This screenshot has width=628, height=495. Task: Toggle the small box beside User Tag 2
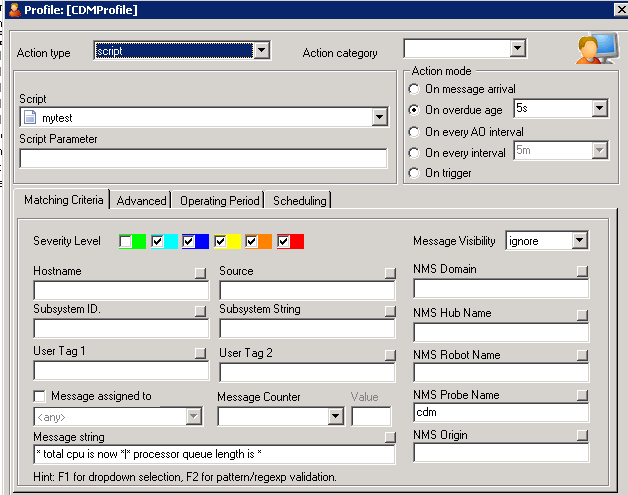click(390, 355)
